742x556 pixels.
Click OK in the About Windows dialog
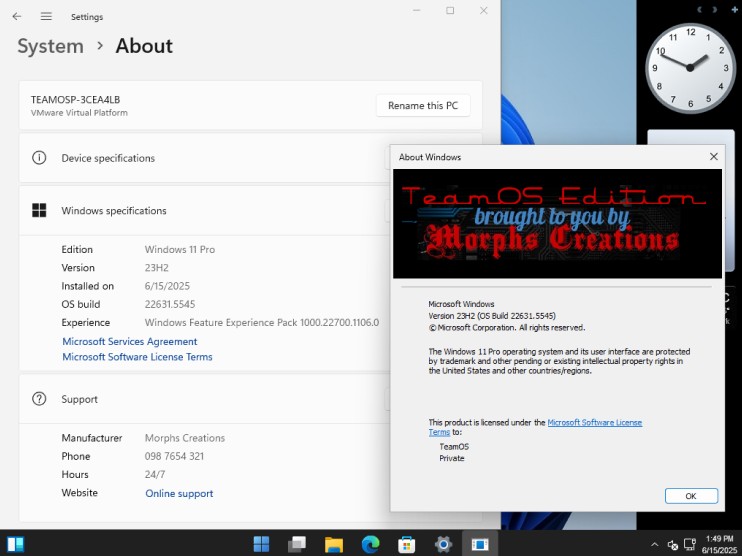691,496
